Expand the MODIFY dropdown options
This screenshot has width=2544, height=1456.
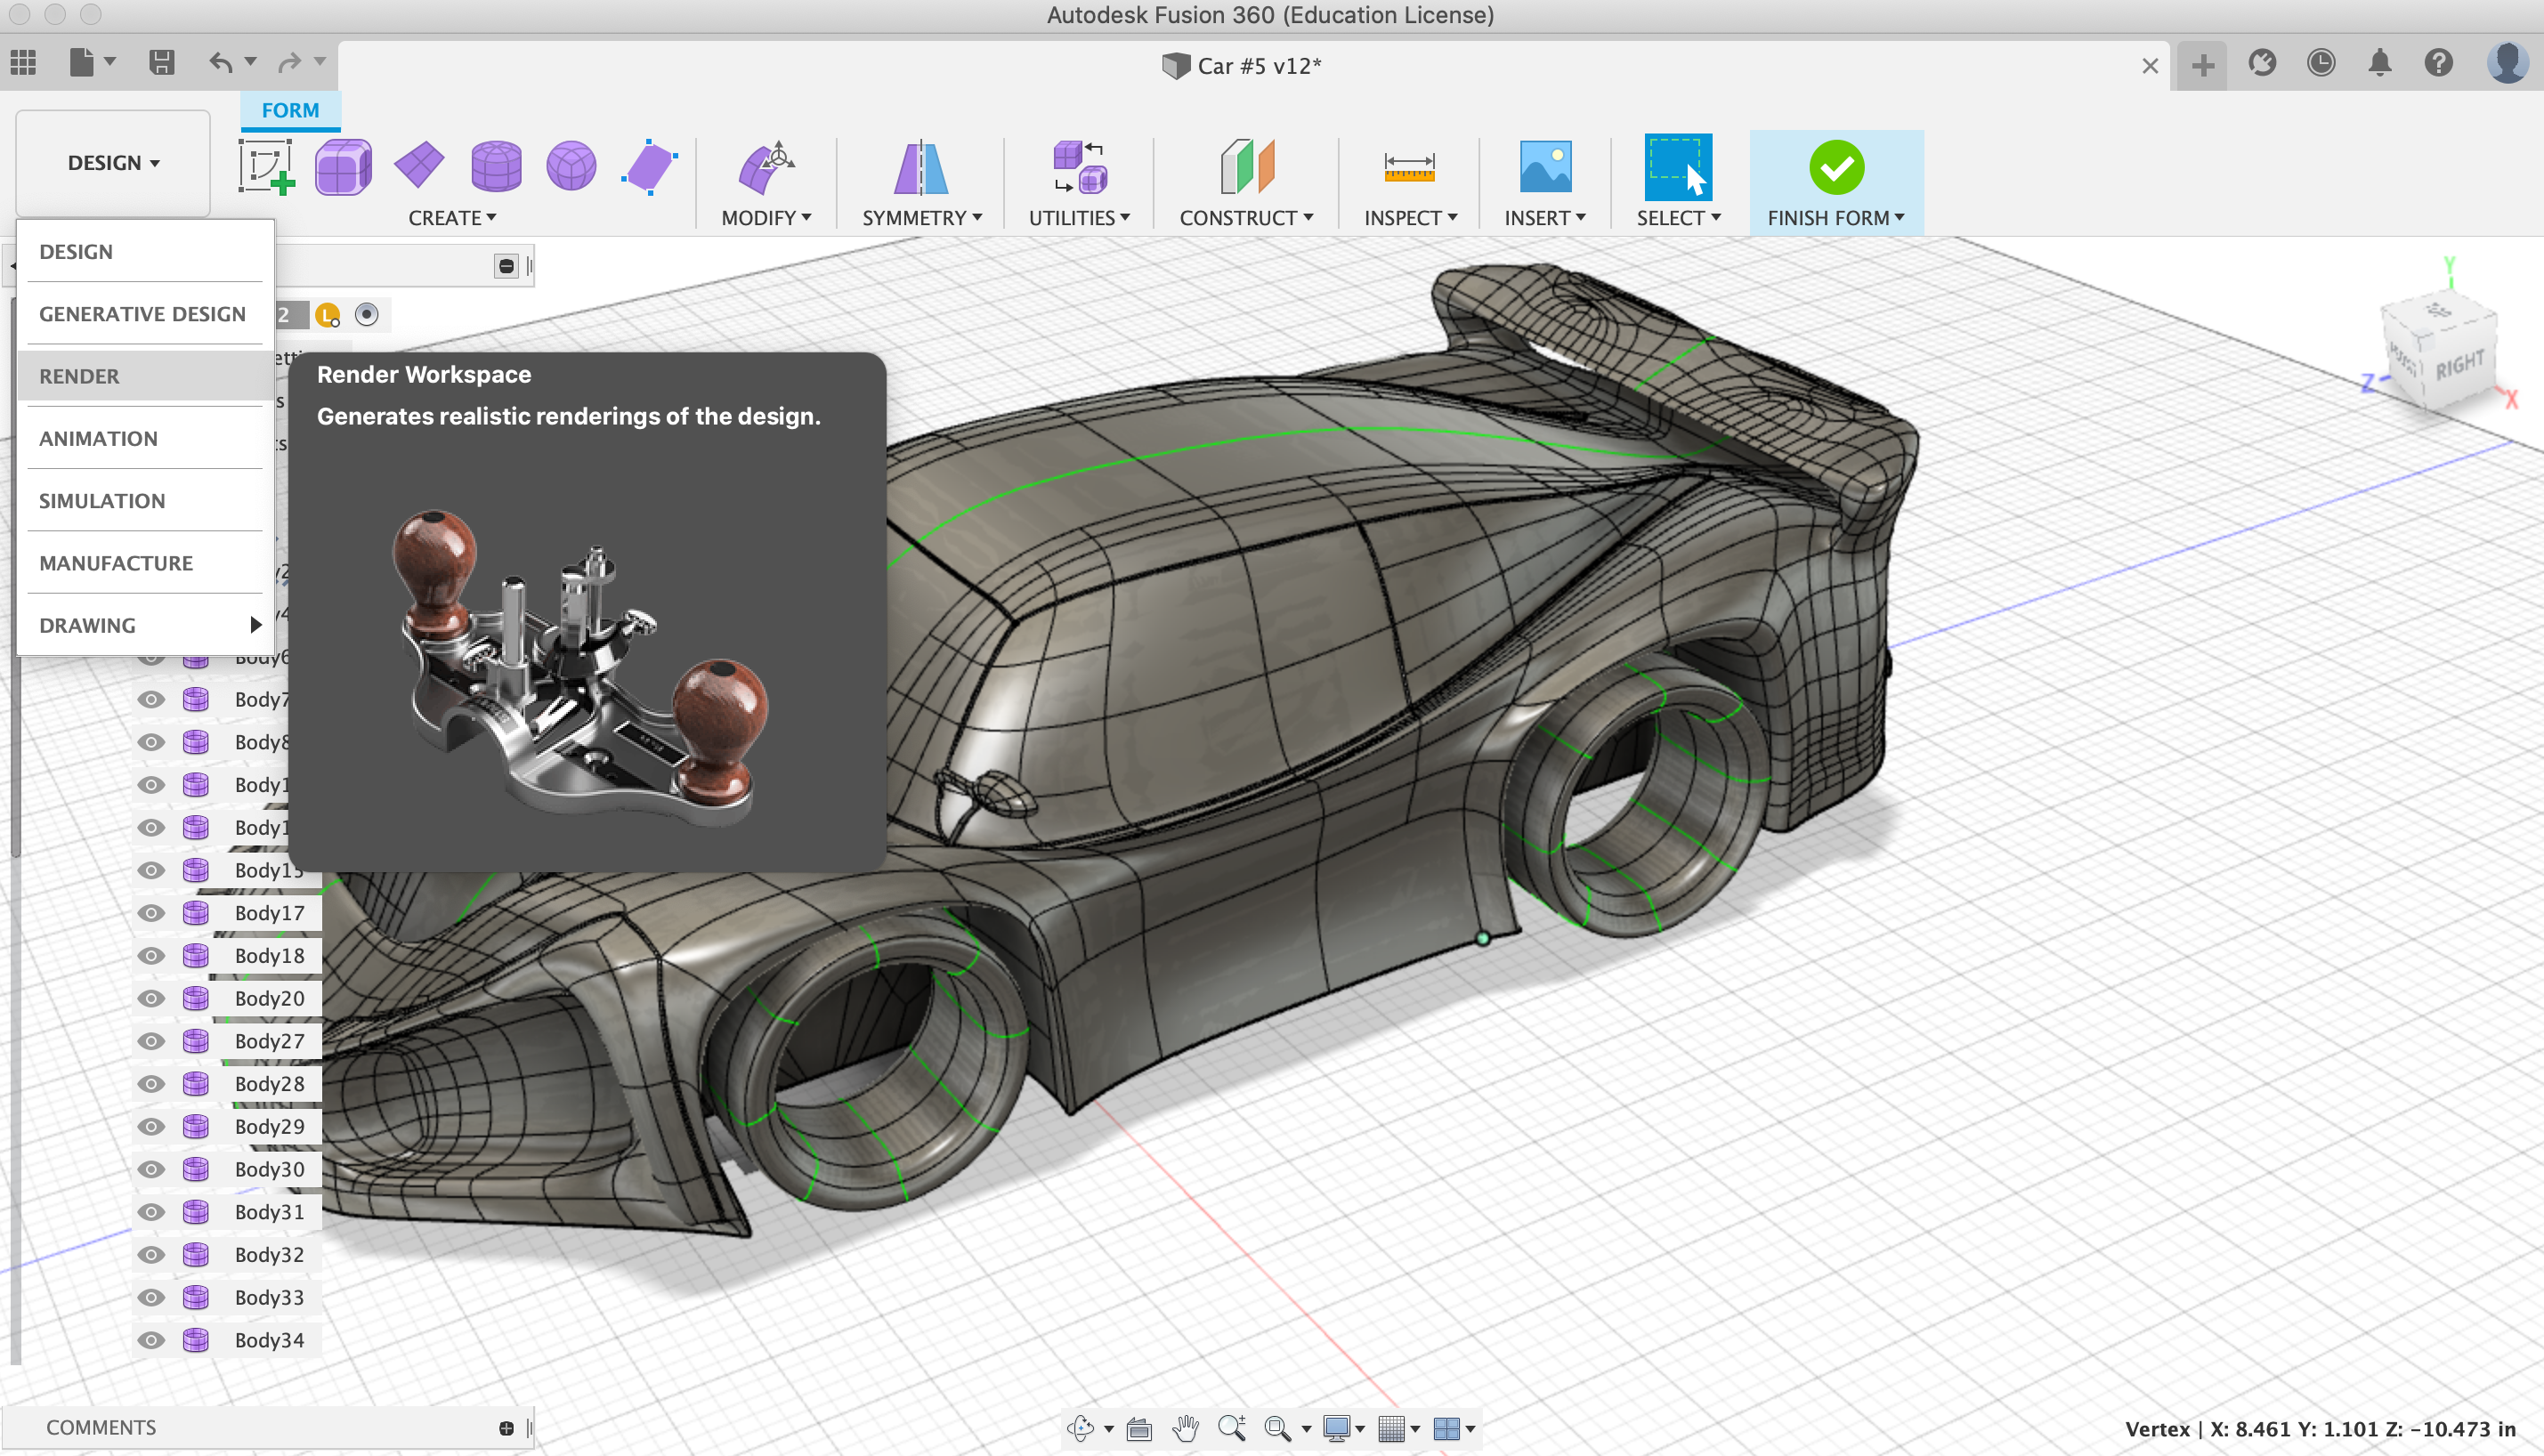point(767,217)
